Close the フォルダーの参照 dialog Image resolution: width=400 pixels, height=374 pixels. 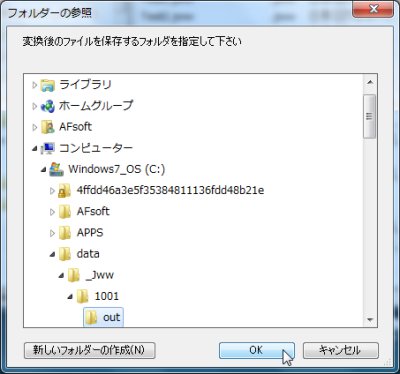coord(373,9)
